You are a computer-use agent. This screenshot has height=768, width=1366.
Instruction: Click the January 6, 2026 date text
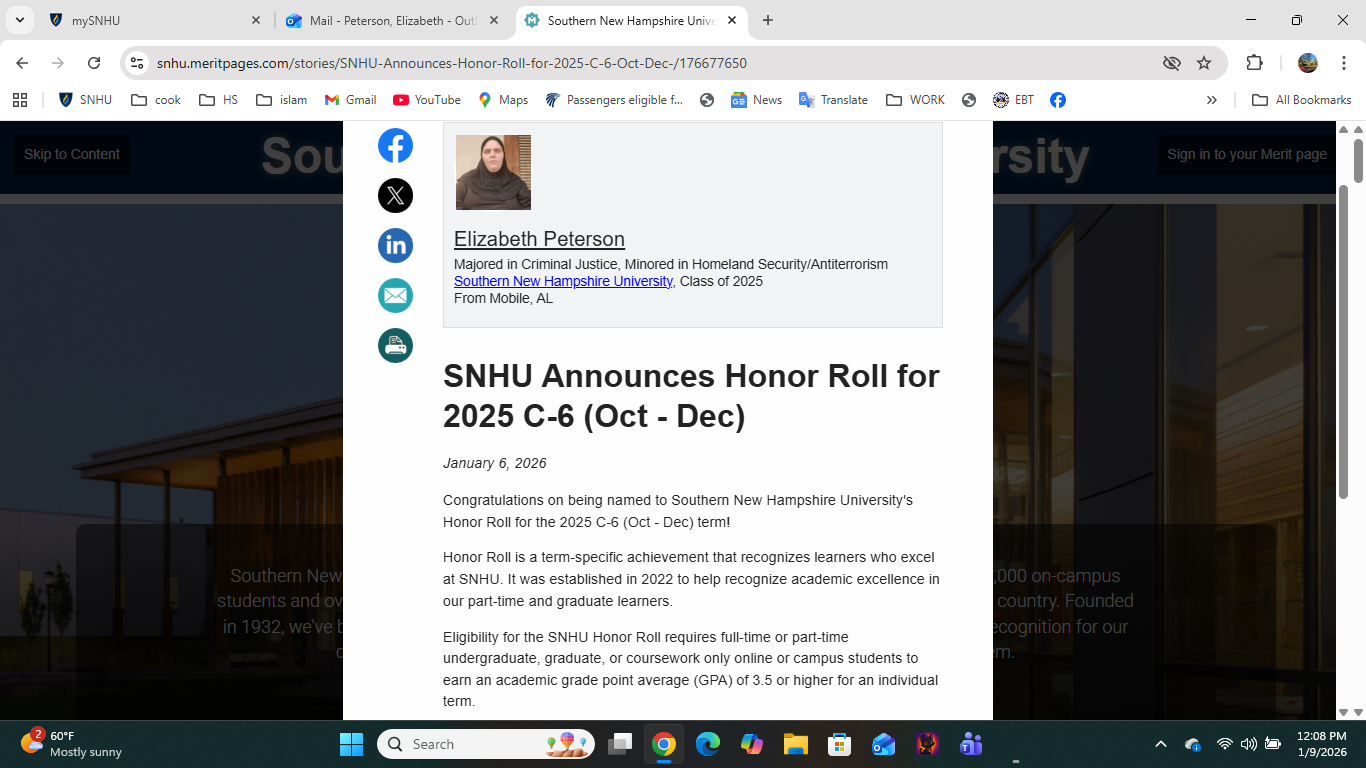(495, 463)
